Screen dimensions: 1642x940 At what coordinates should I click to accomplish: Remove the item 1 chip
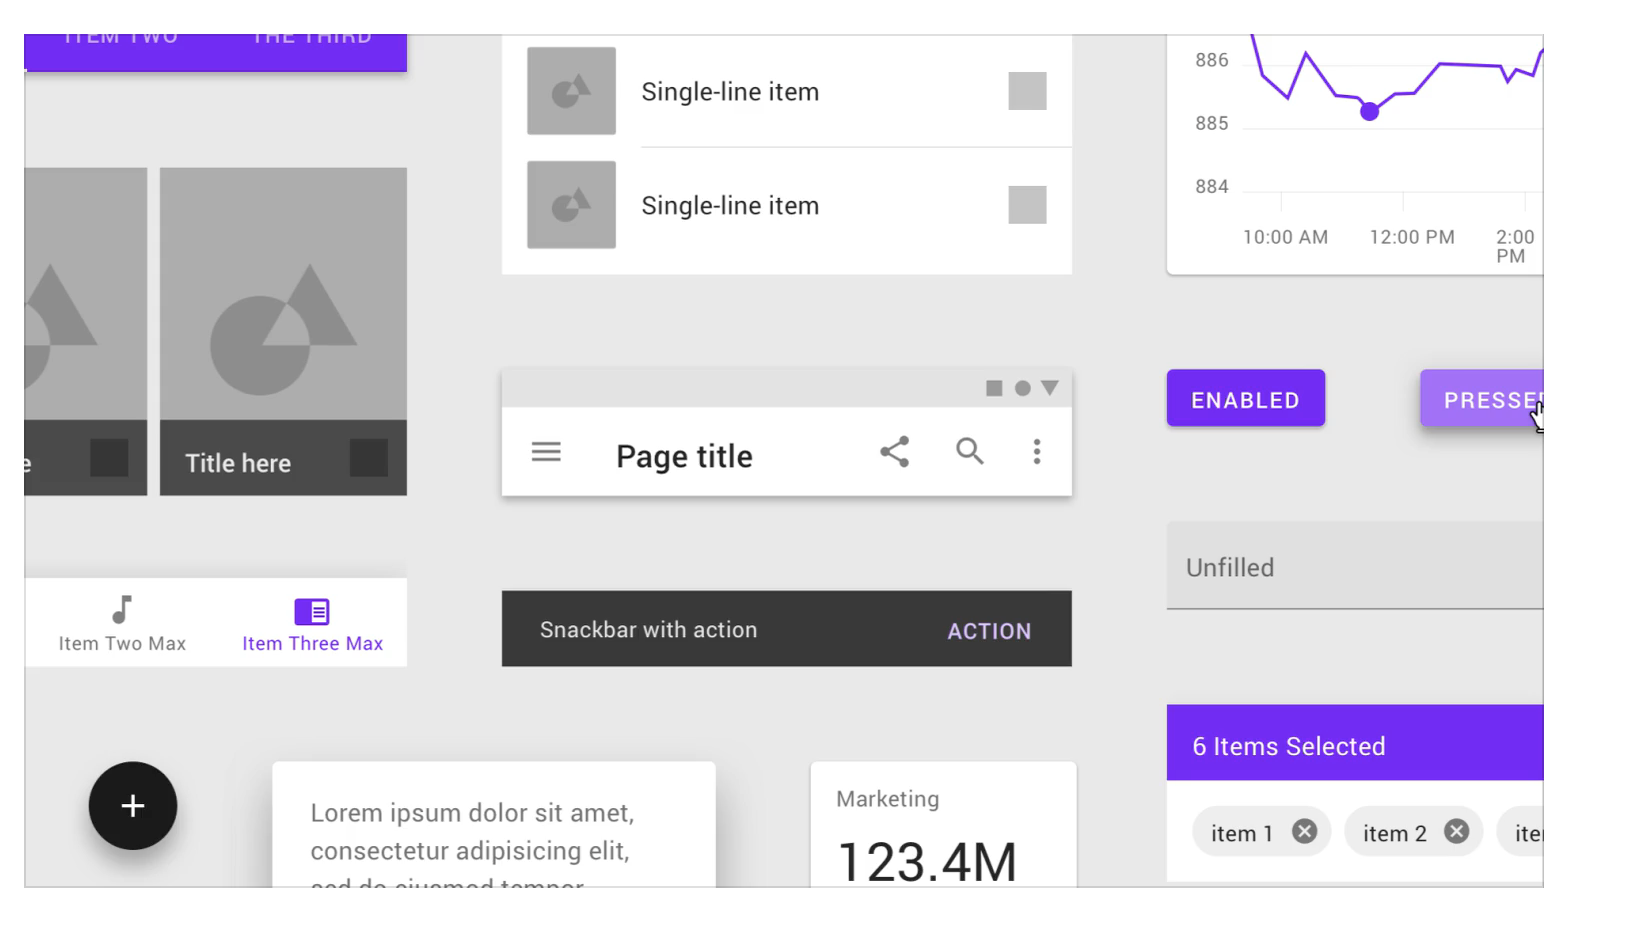coord(1304,832)
